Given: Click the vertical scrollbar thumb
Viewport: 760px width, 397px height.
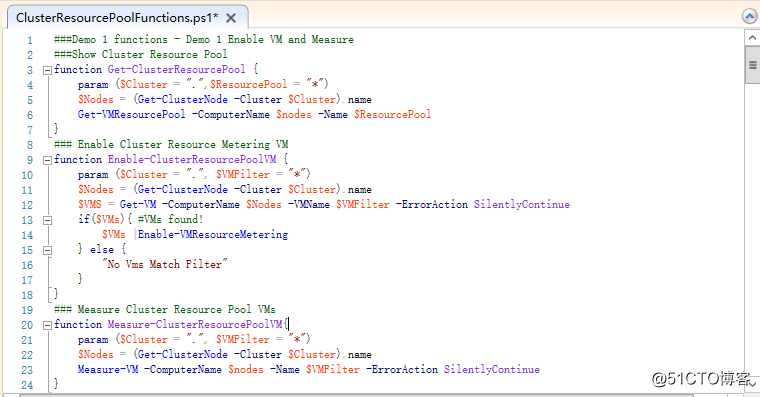Looking at the screenshot, I should [x=752, y=64].
